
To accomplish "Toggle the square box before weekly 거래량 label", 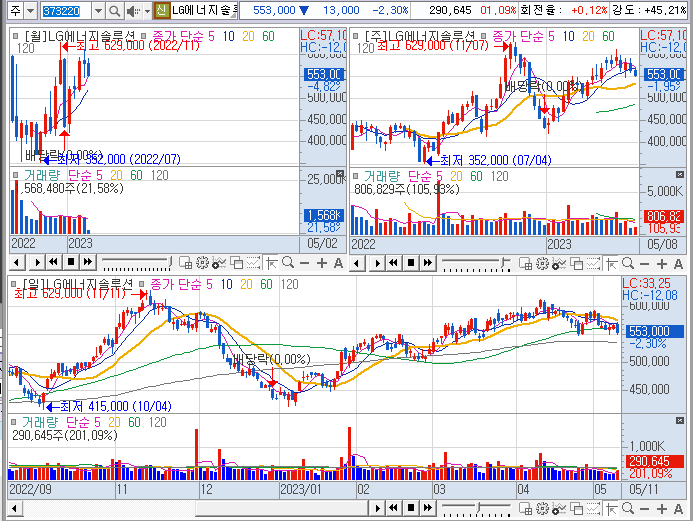I will click(356, 175).
